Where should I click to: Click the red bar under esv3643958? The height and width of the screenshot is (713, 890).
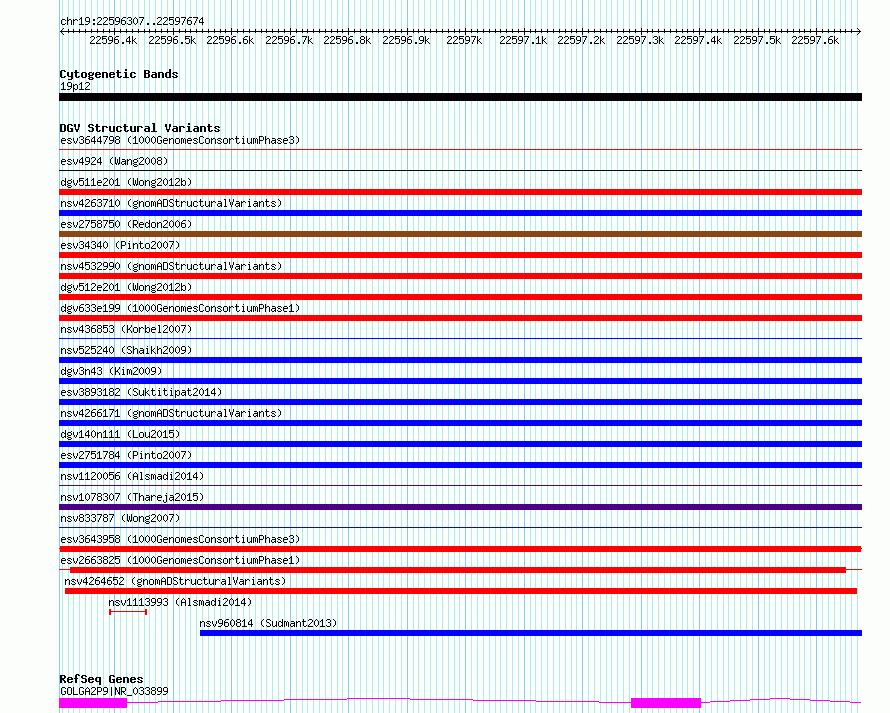460,549
